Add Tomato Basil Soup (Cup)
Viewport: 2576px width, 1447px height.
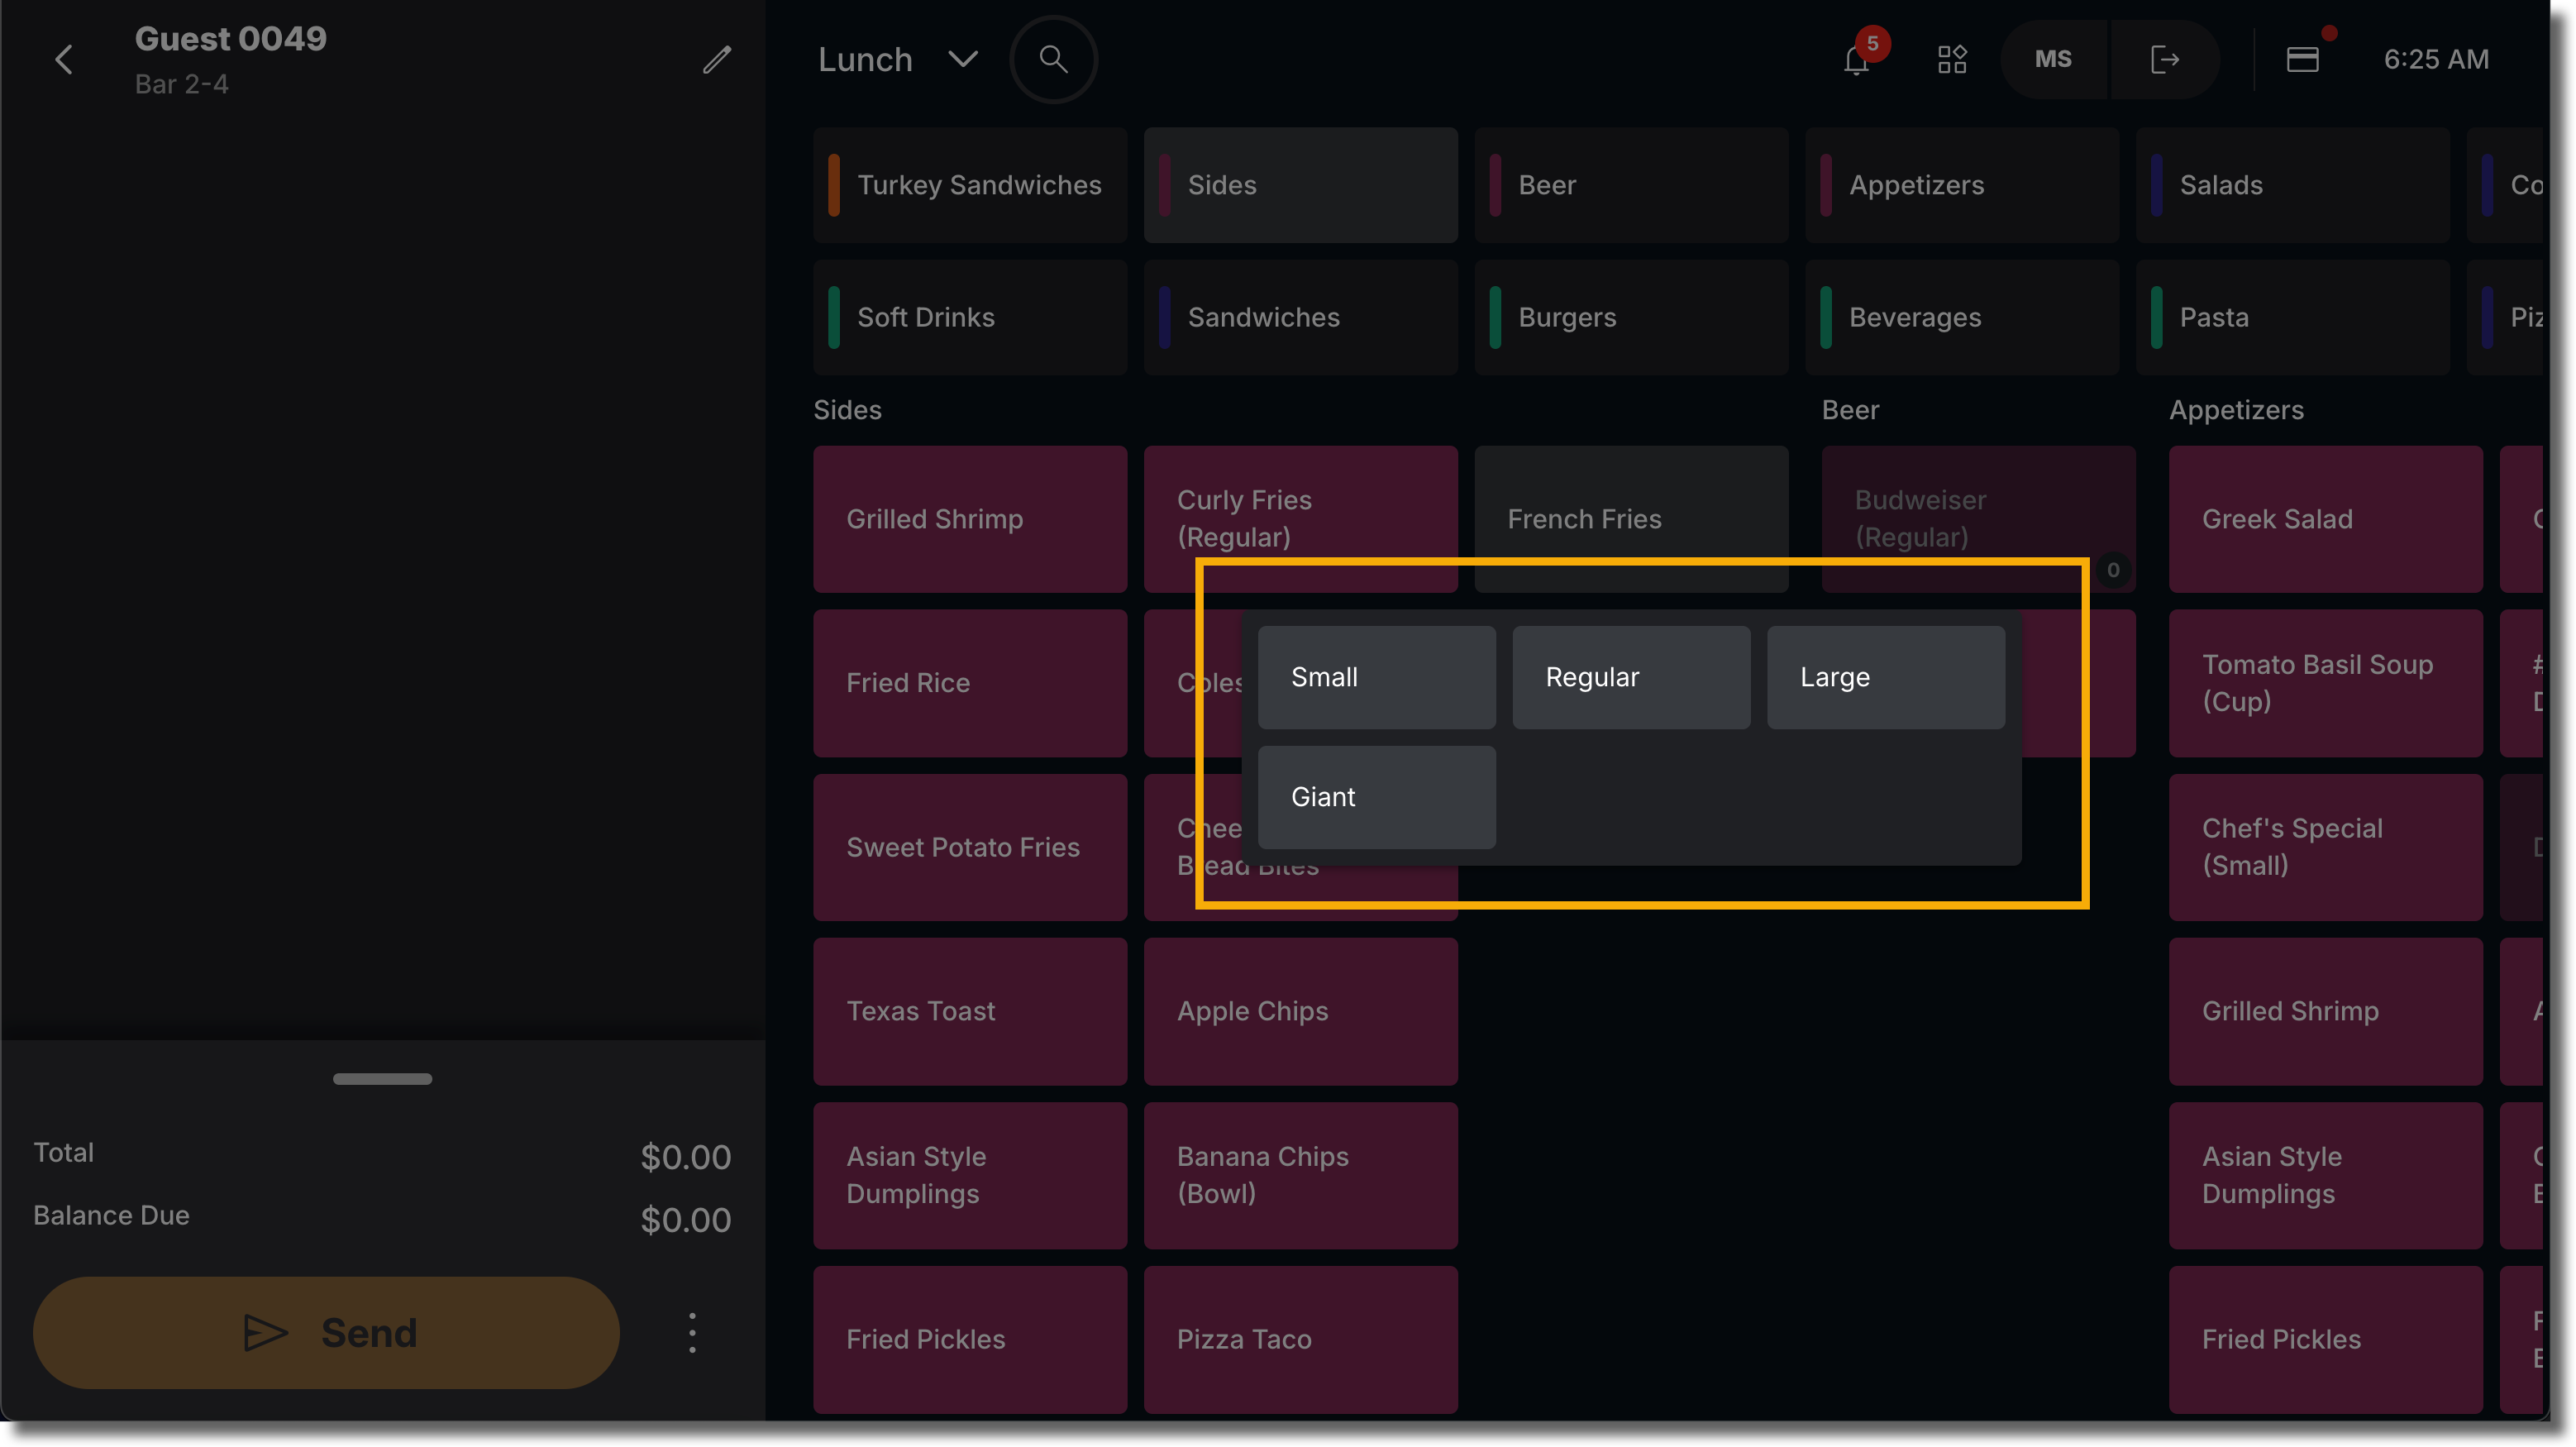click(x=2325, y=683)
